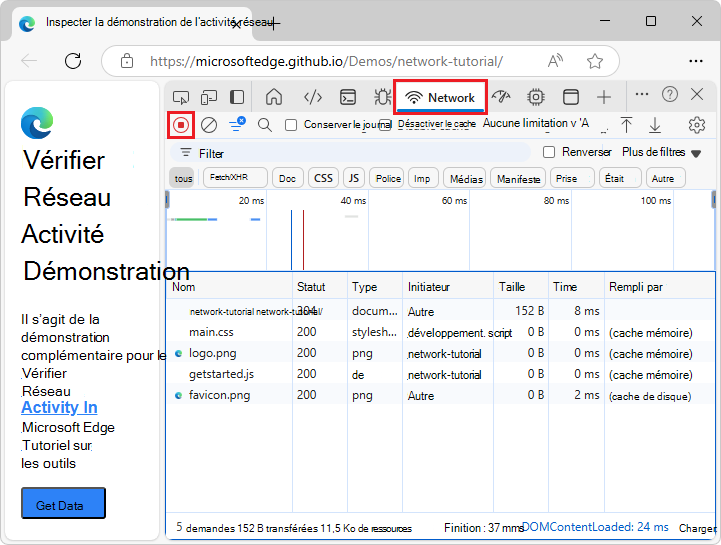Toggle the sidebar dock icon
The width and height of the screenshot is (721, 545).
(x=237, y=97)
